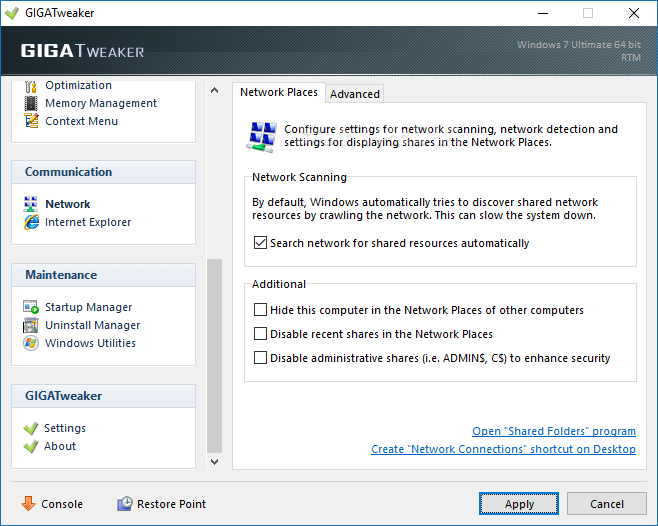Click the Optimization icon in sidebar
The width and height of the screenshot is (658, 526).
(30, 86)
